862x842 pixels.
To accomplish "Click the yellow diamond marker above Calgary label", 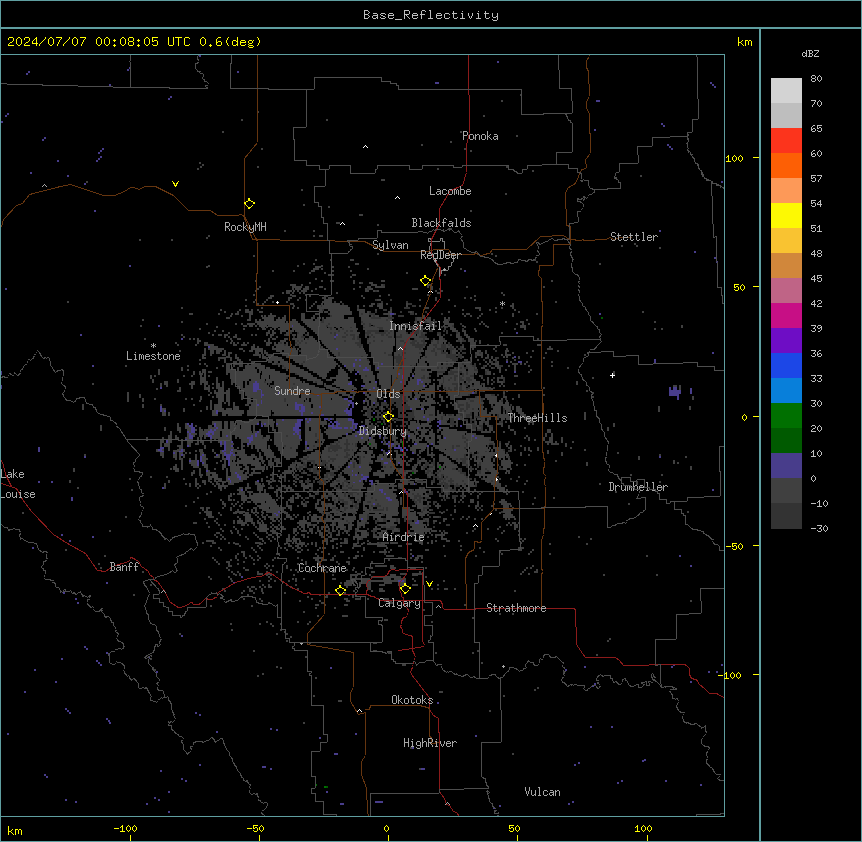I will 405,589.
